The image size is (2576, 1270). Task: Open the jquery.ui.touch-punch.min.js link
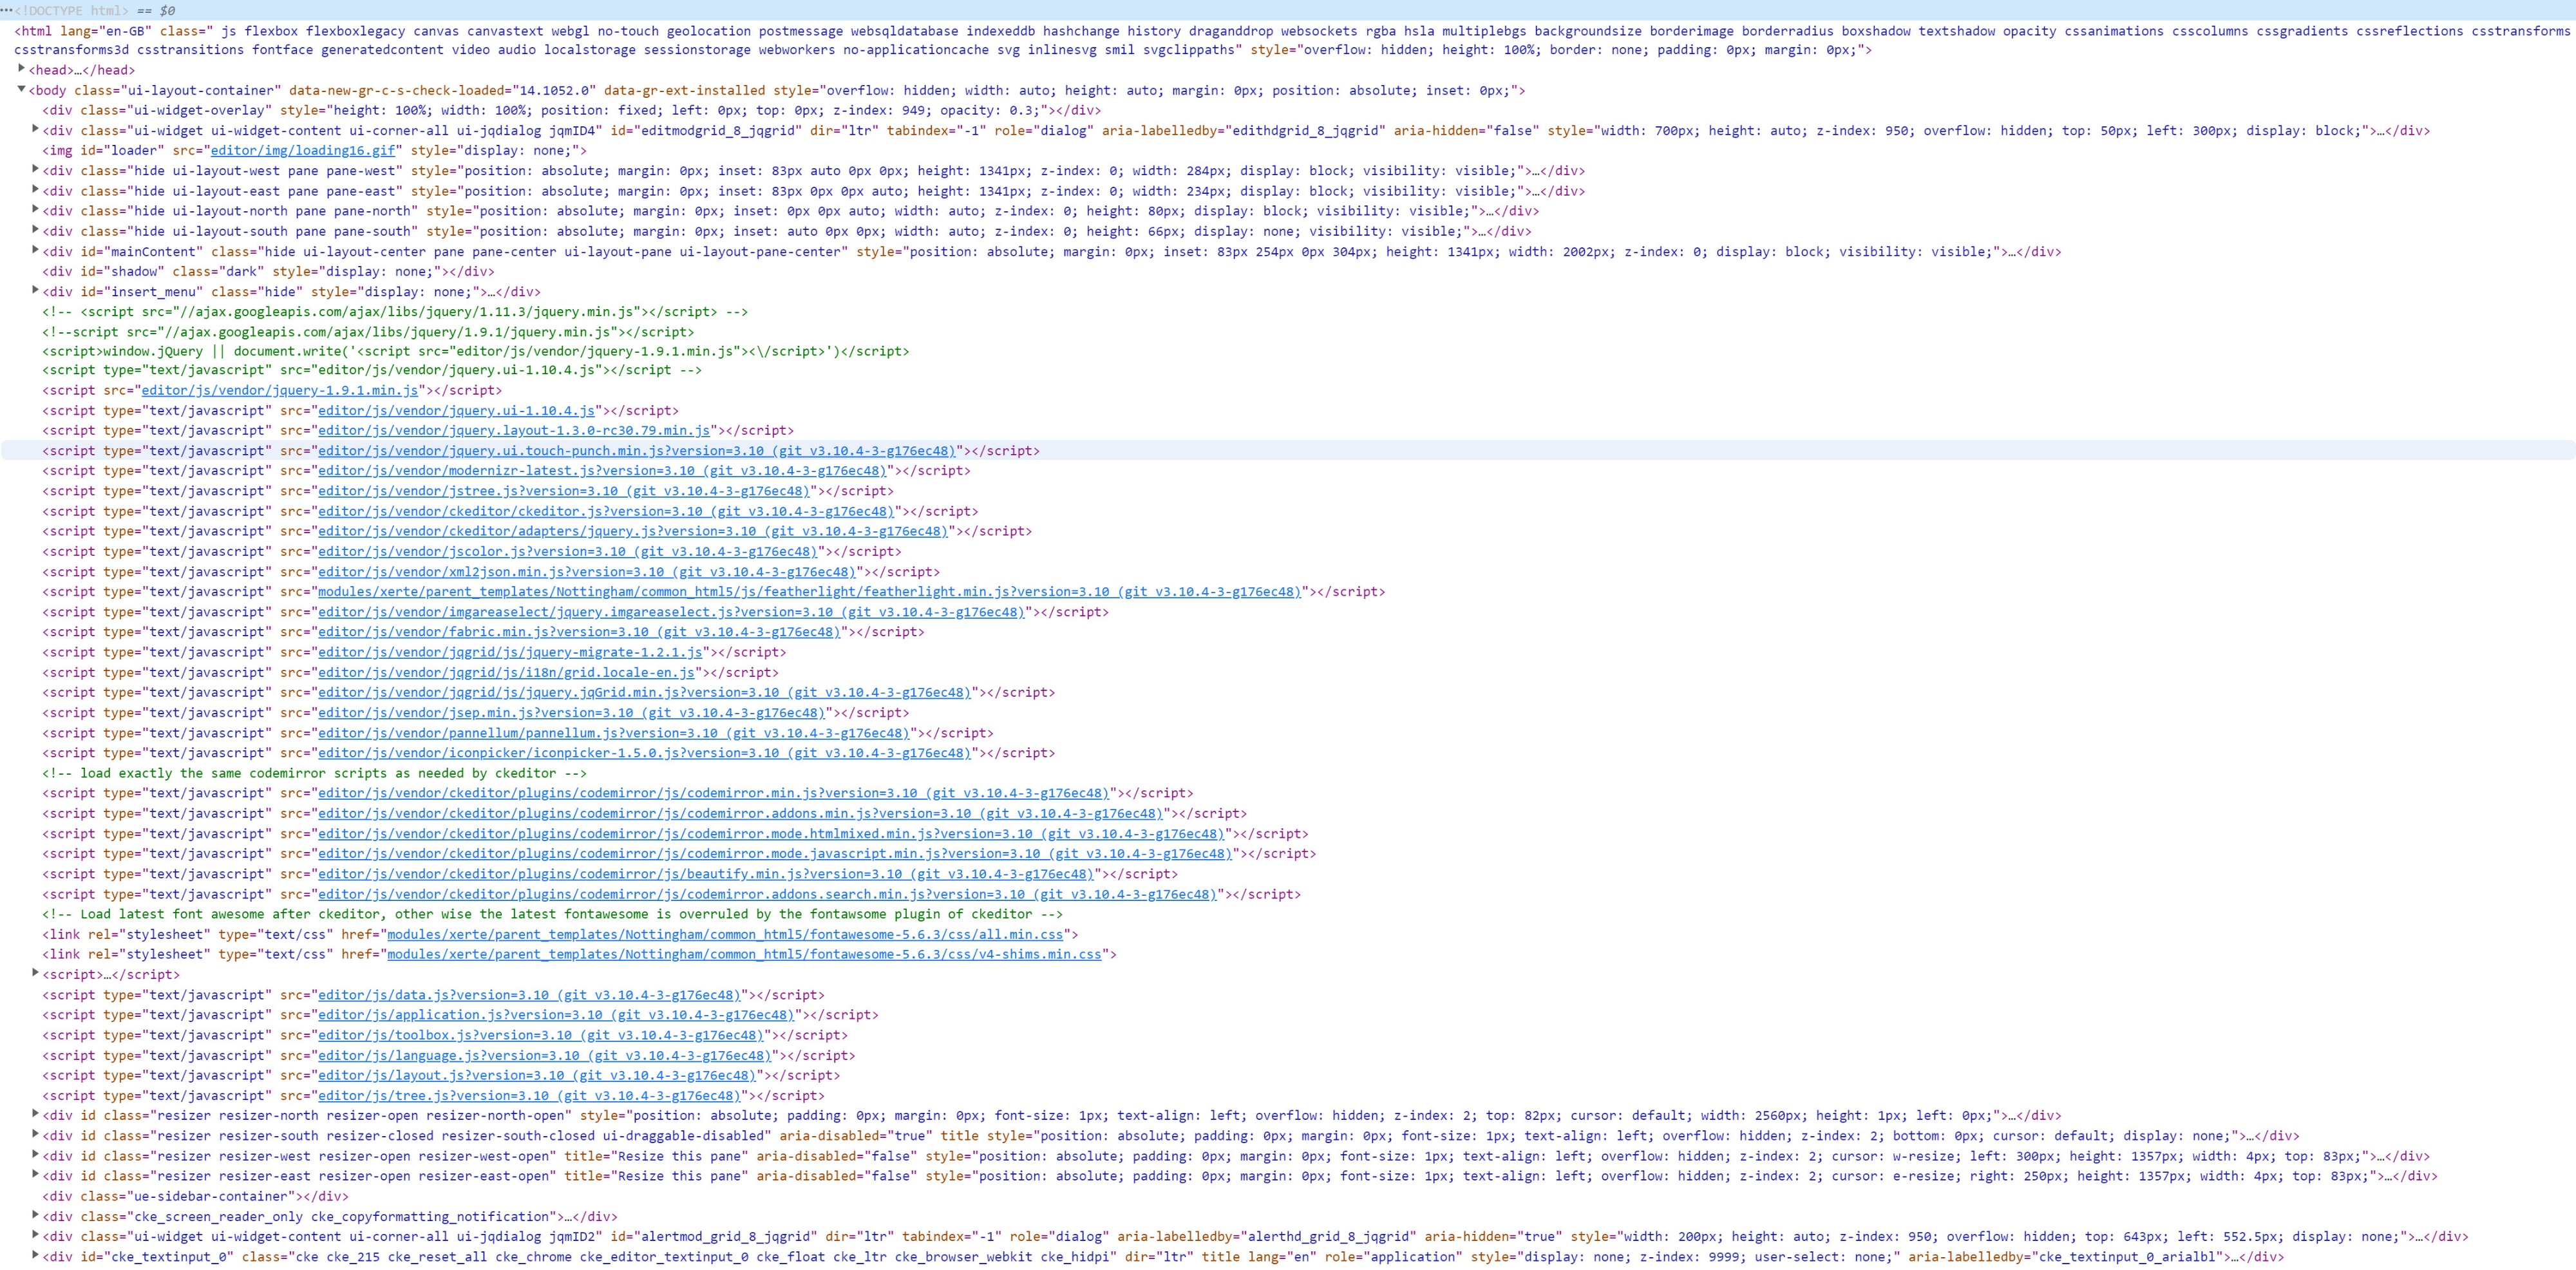coord(637,451)
